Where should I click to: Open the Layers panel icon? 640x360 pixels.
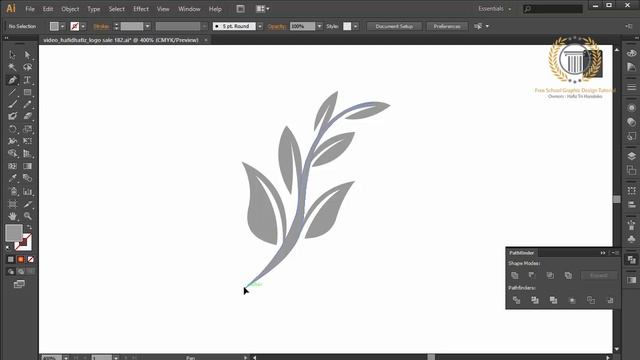pyautogui.click(x=631, y=156)
